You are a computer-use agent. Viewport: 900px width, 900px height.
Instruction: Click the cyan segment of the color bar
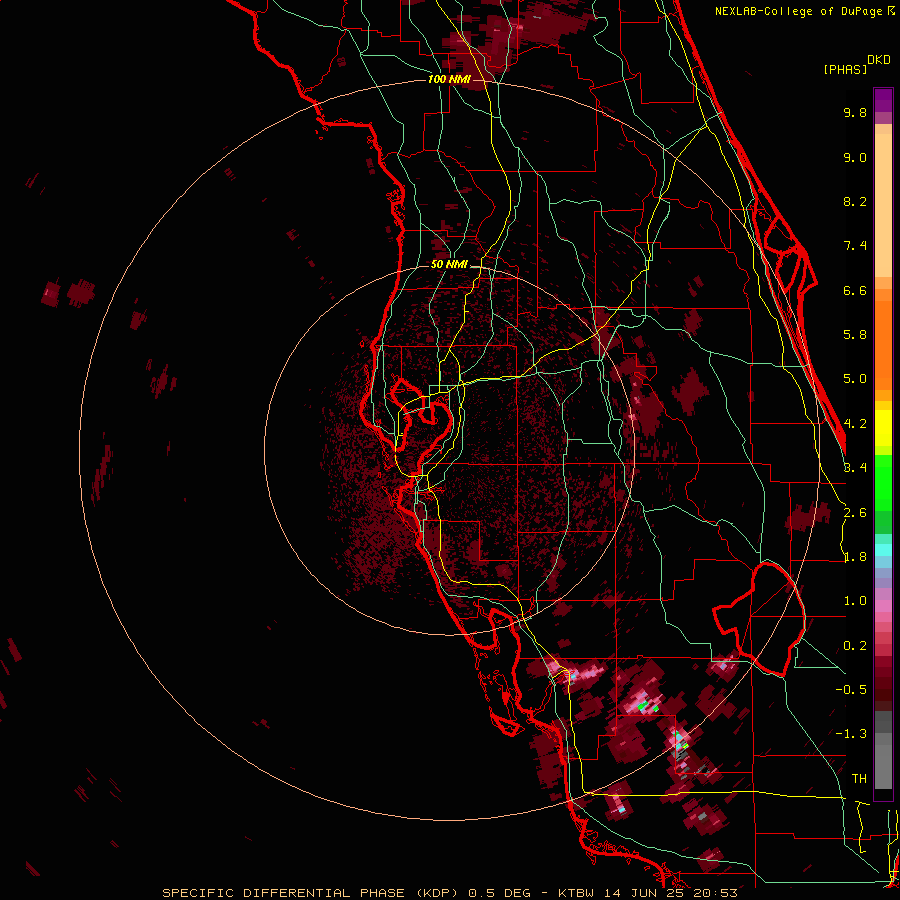click(x=883, y=550)
